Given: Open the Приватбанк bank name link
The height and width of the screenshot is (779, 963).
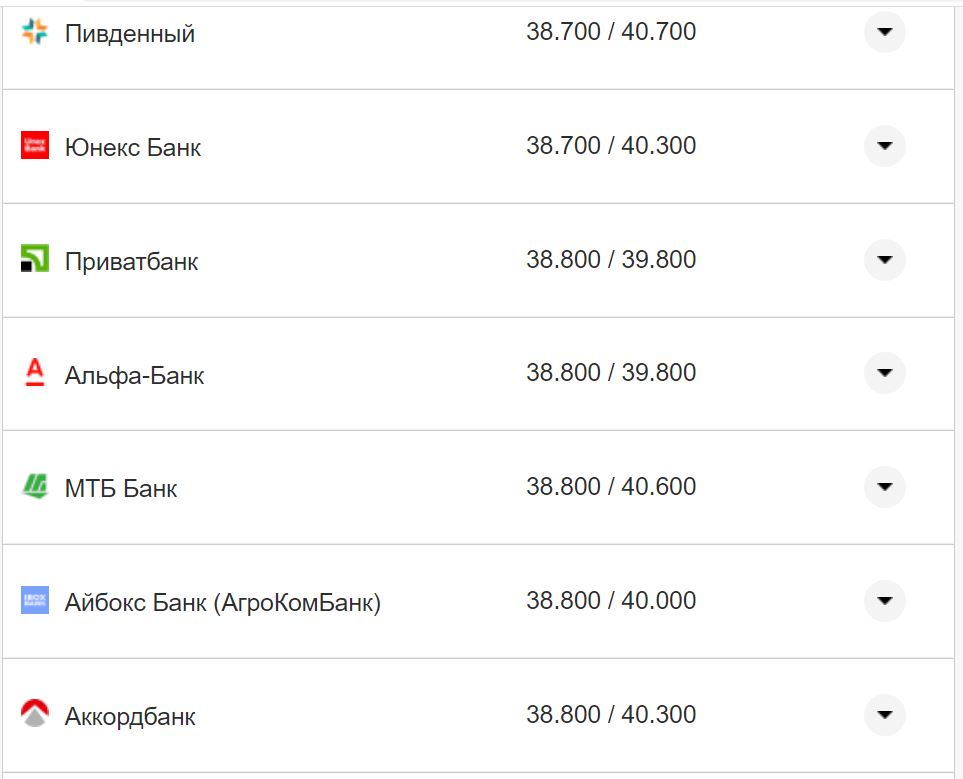Looking at the screenshot, I should 131,262.
